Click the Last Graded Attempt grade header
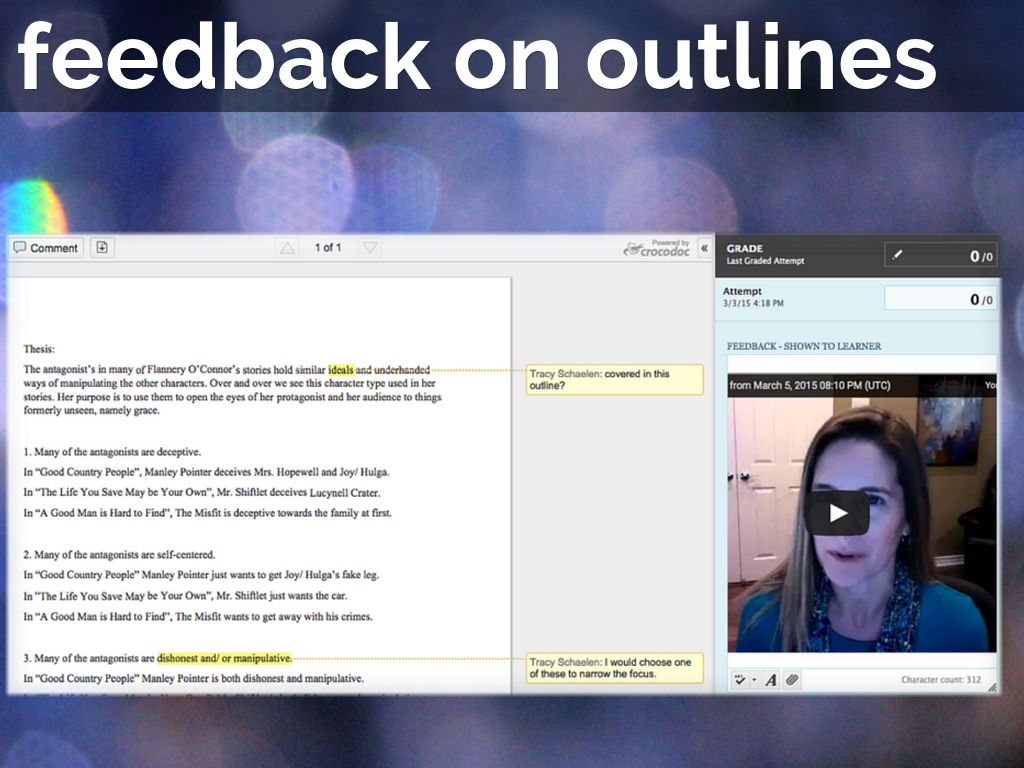This screenshot has height=768, width=1024. (765, 255)
